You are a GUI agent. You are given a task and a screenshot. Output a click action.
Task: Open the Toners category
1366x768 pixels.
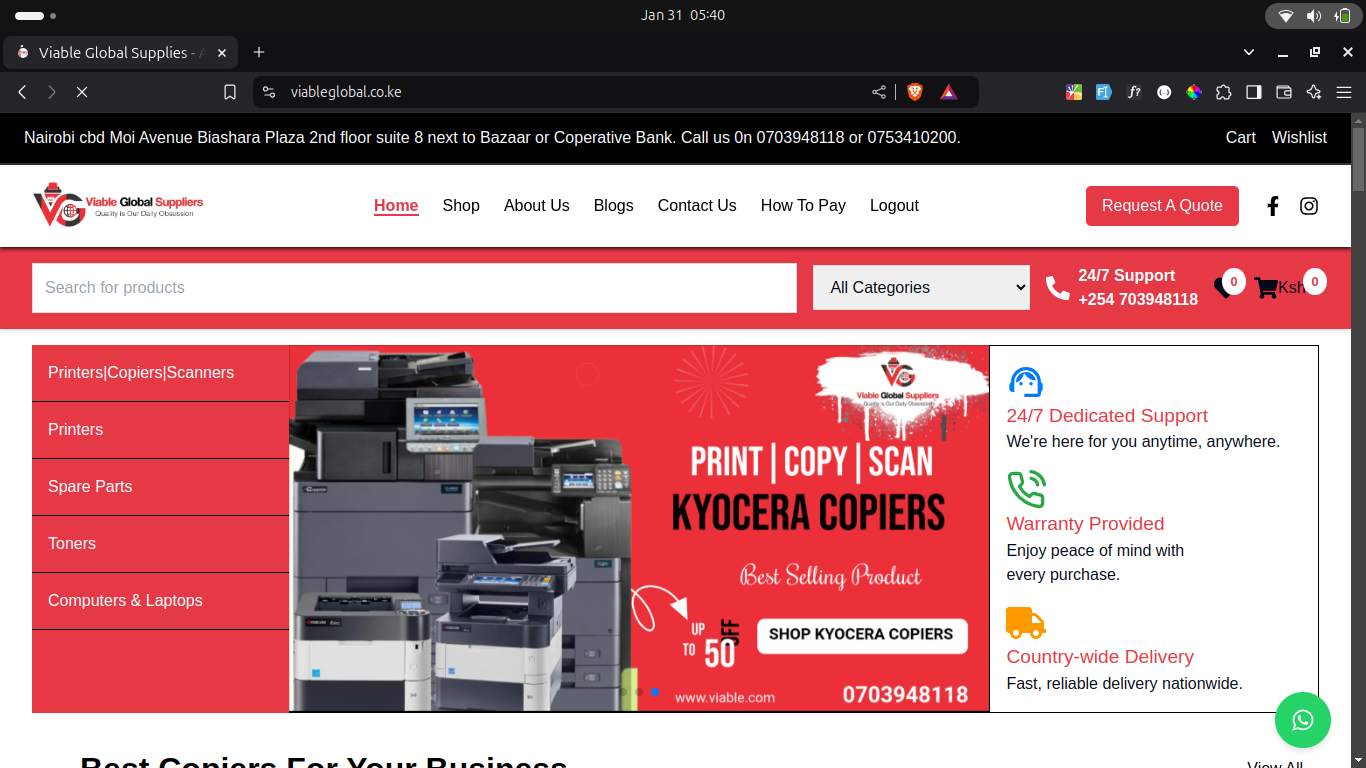click(x=160, y=544)
